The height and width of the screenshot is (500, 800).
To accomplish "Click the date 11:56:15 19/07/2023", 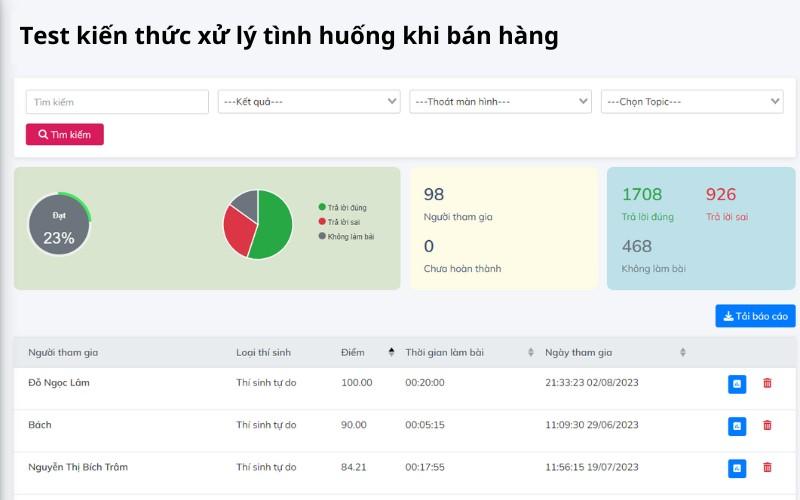I will 592,467.
